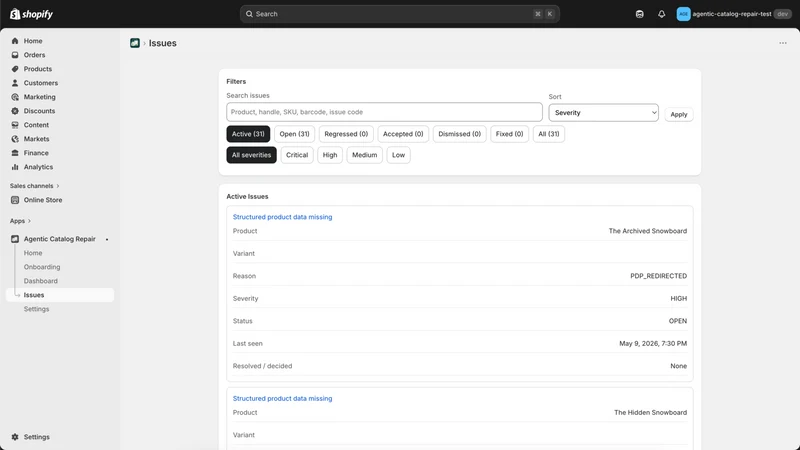The width and height of the screenshot is (800, 450).
Task: Click the Orders inbox icon
Action: point(15,55)
